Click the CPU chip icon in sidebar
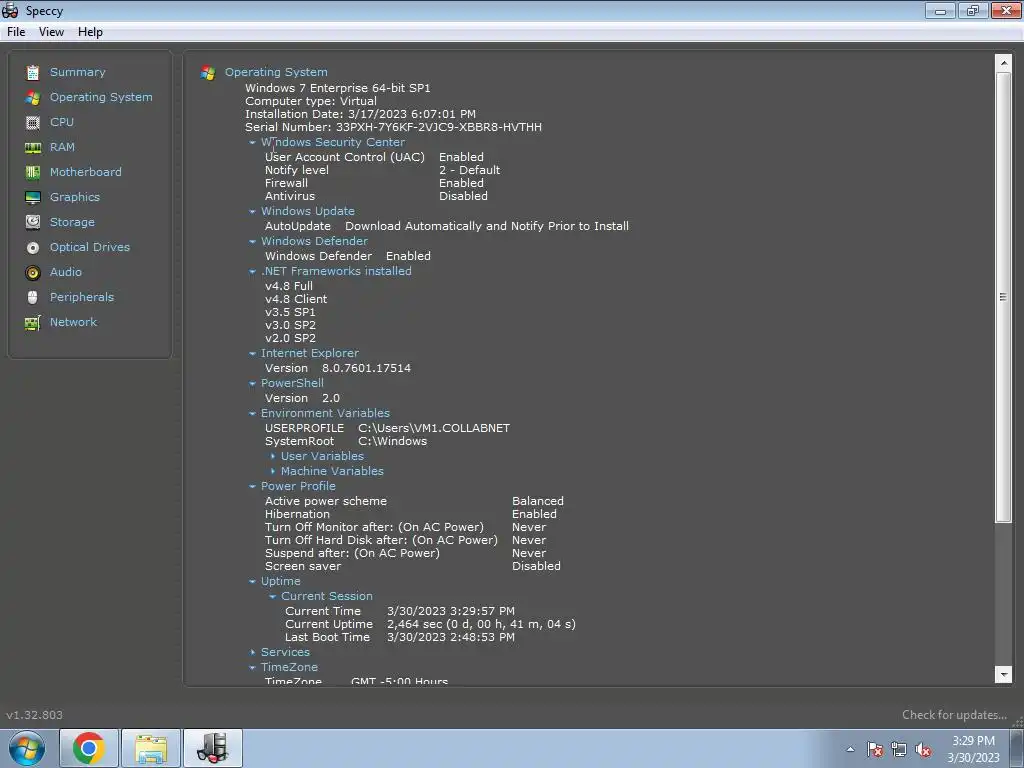The width and height of the screenshot is (1024, 768). (x=33, y=122)
